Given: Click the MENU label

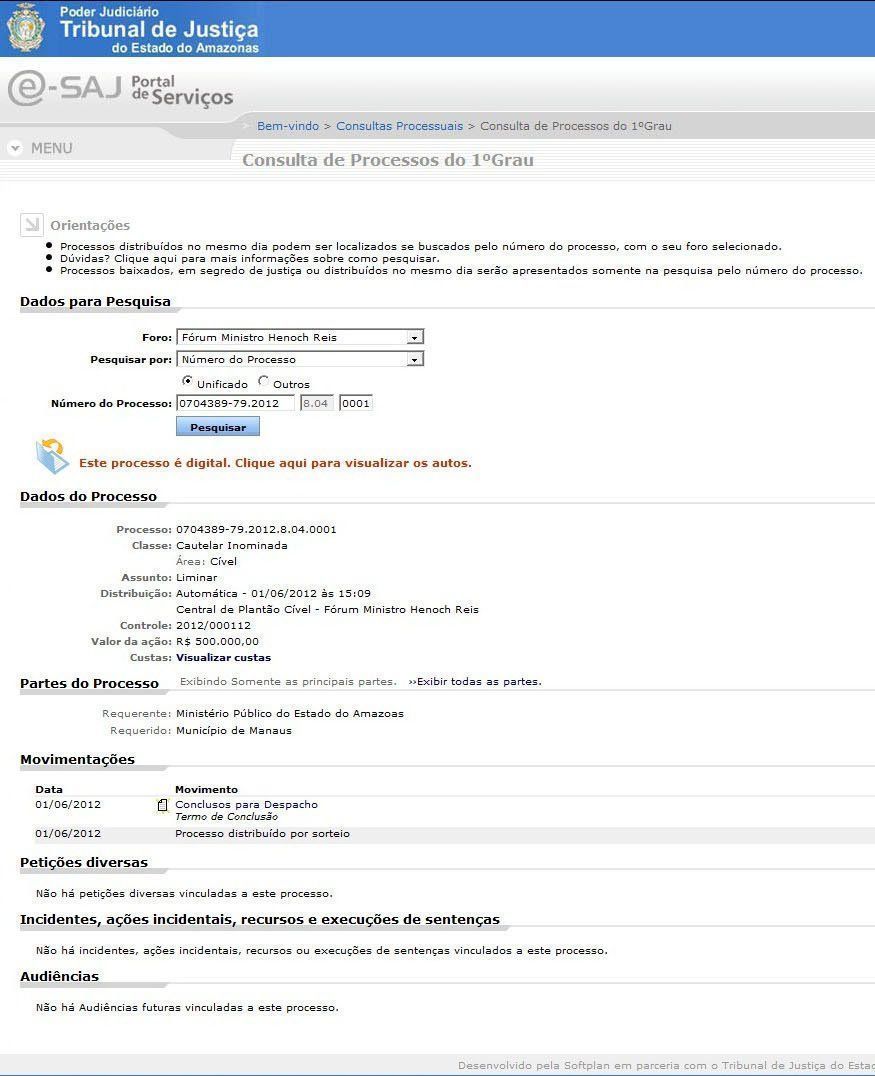Looking at the screenshot, I should [x=51, y=148].
